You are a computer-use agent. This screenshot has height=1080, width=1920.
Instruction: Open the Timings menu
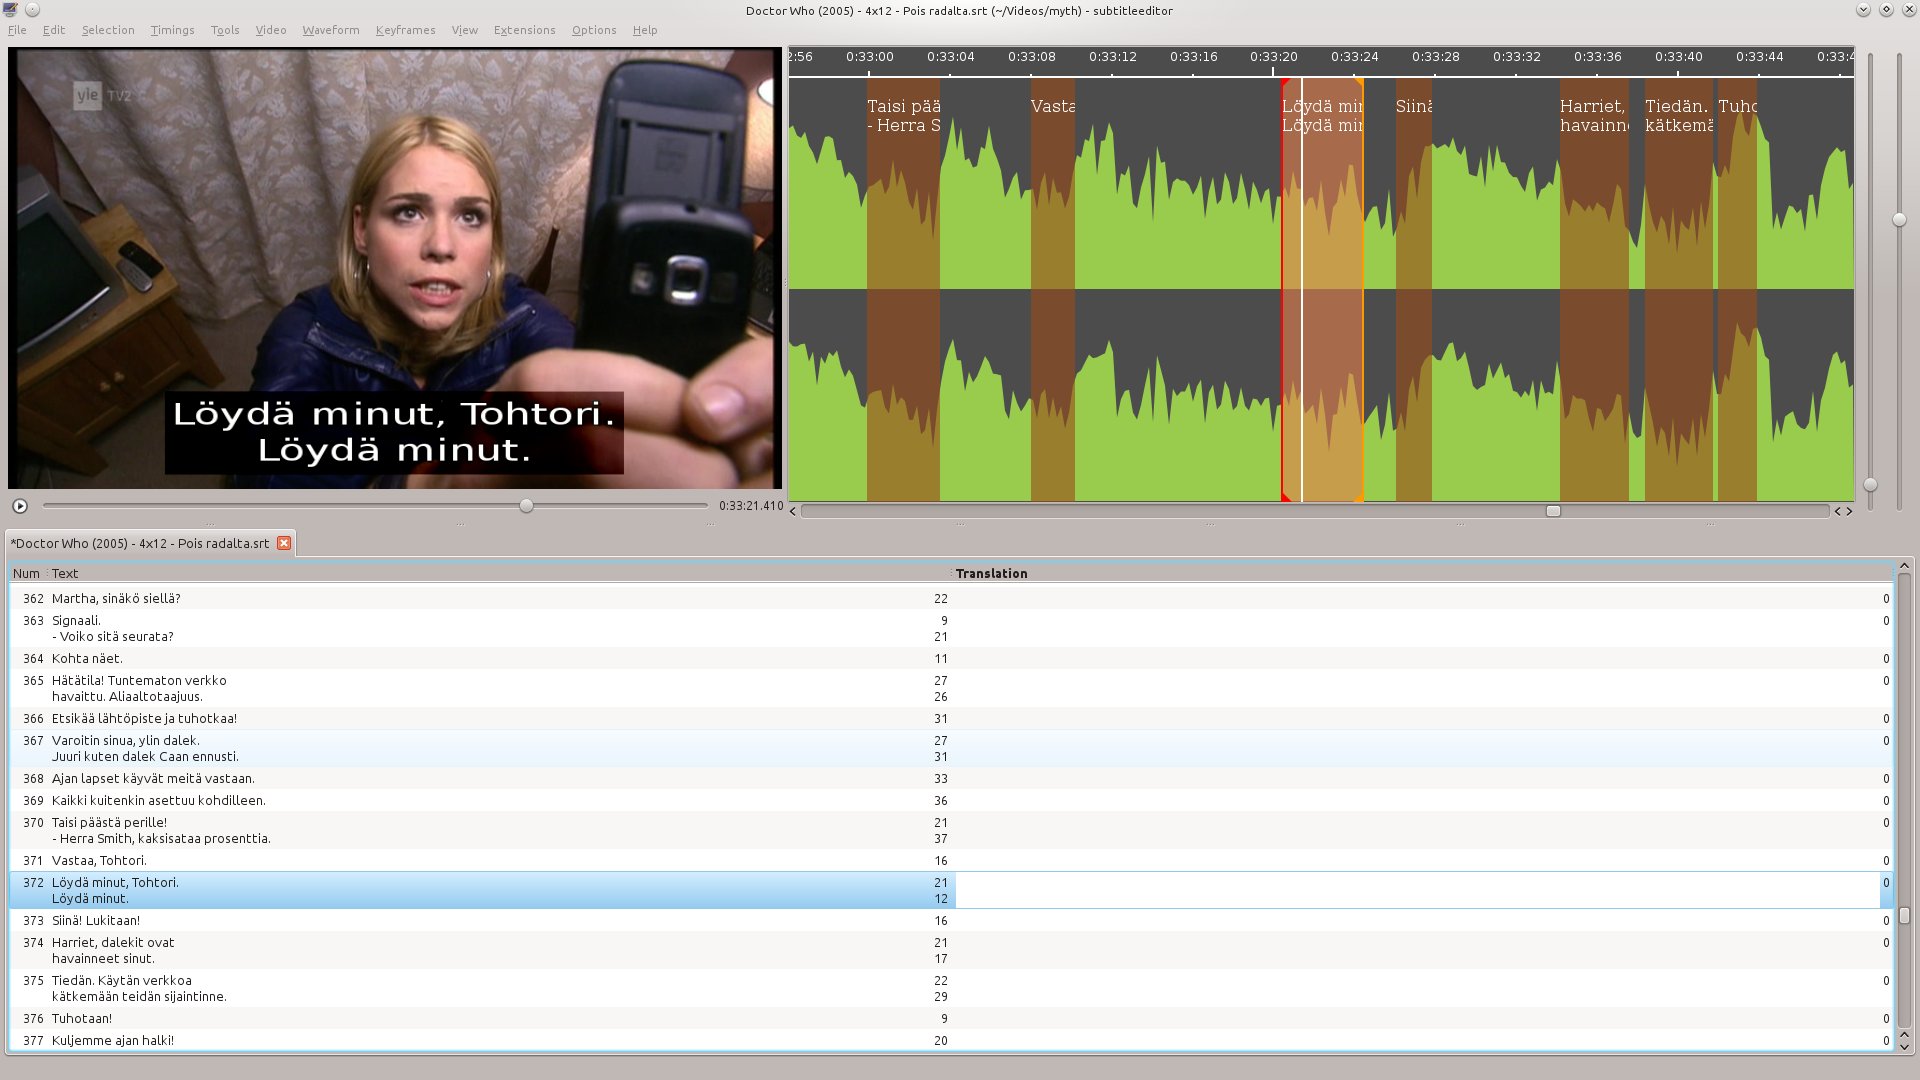click(172, 30)
